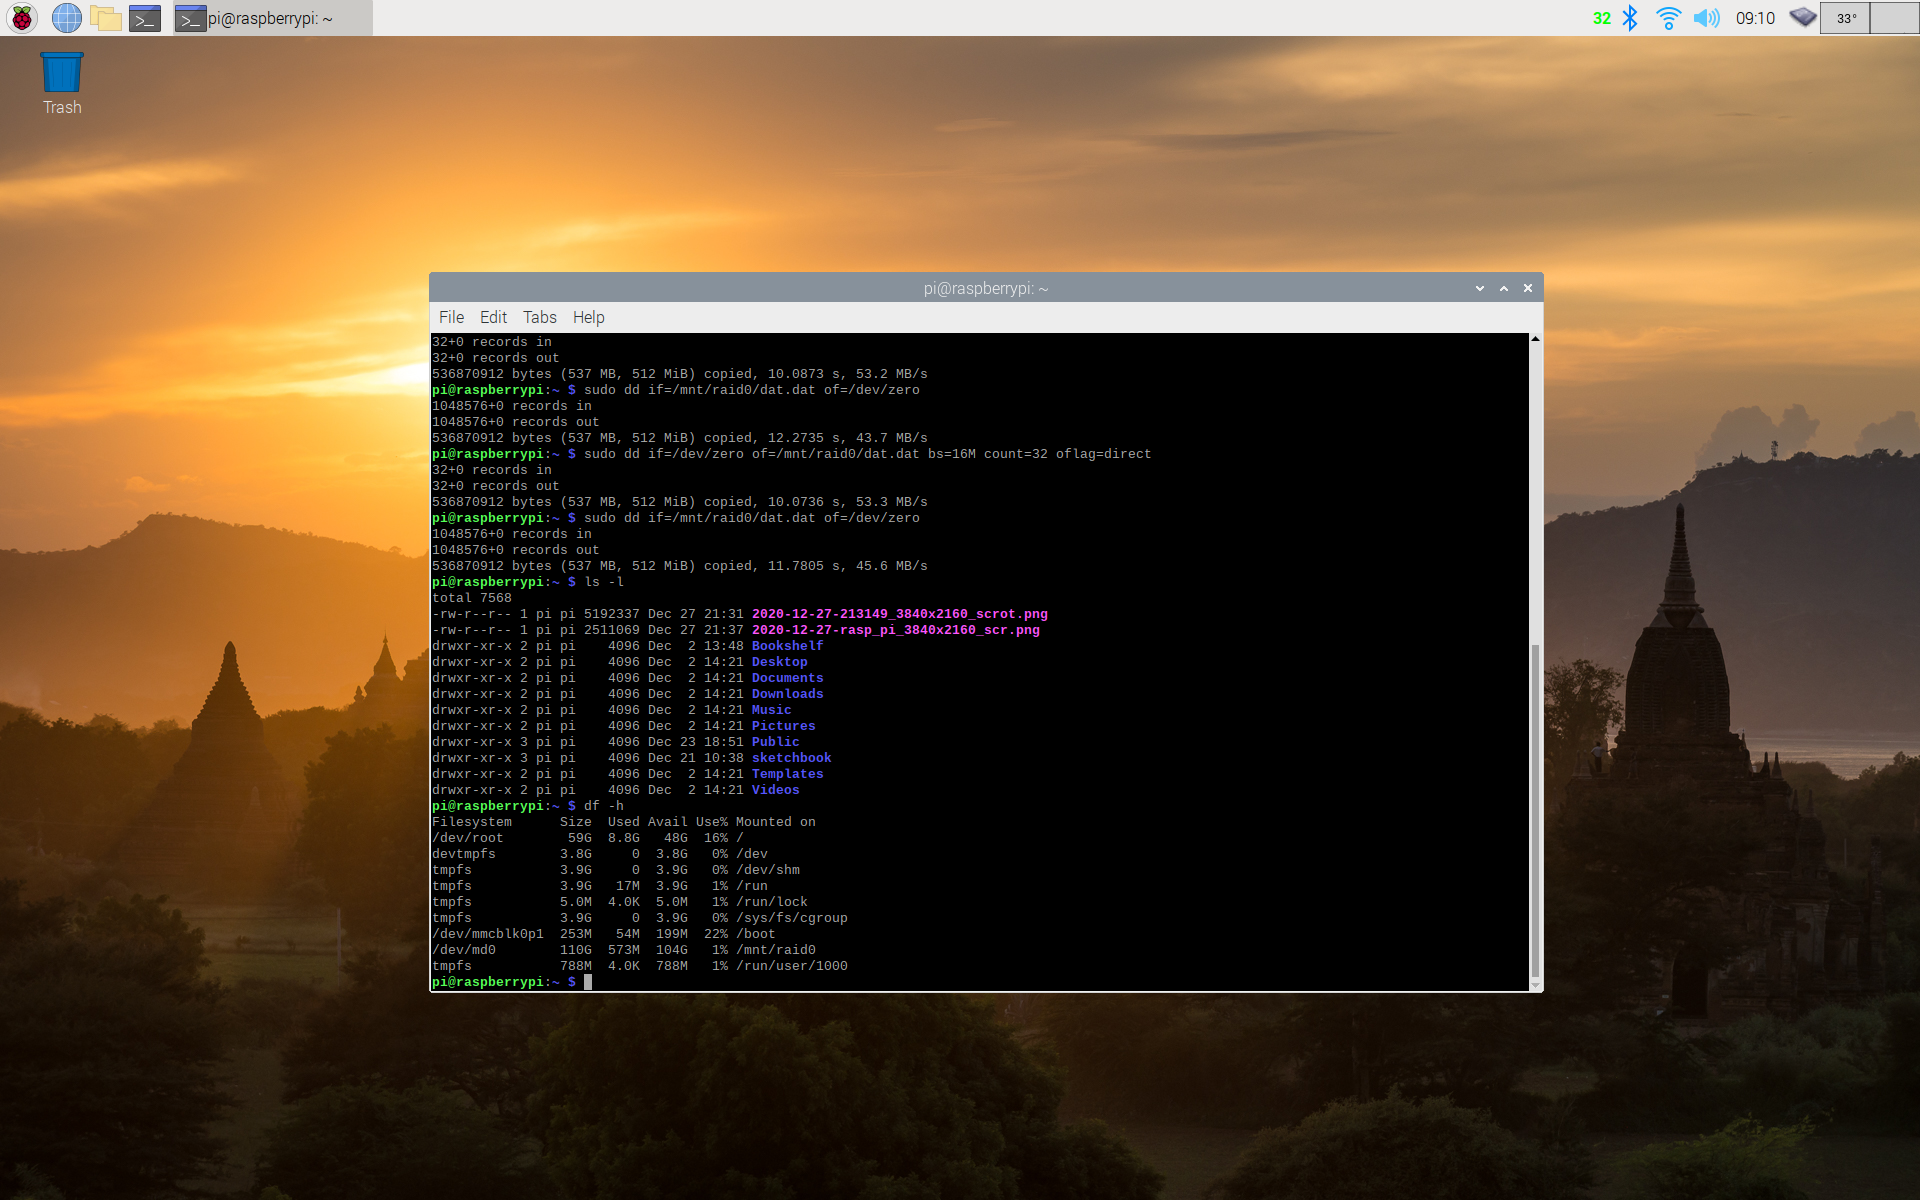Image resolution: width=1920 pixels, height=1200 pixels.
Task: Click the Documents directory name
Action: click(x=788, y=678)
